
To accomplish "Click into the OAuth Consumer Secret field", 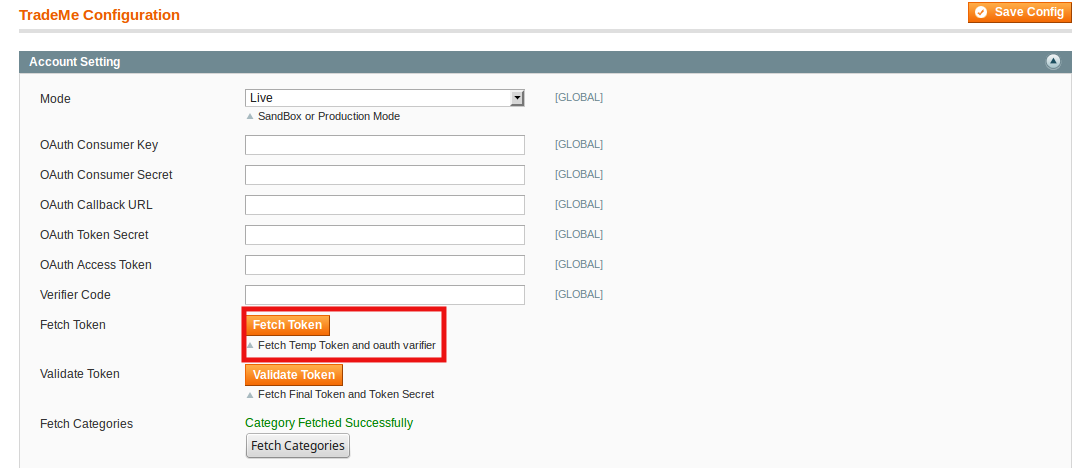I will pos(385,175).
